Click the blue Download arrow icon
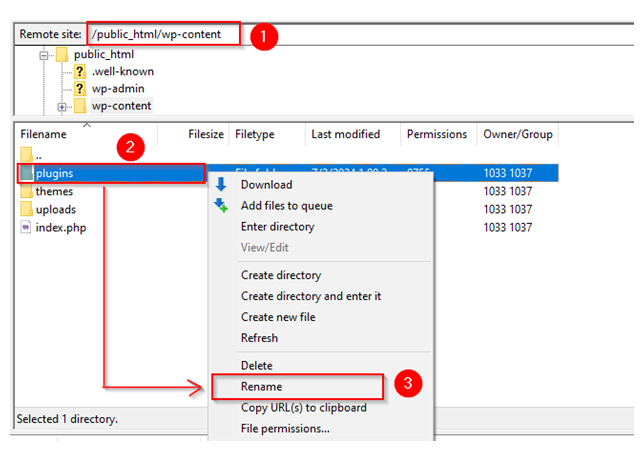644x461 pixels. [x=221, y=184]
